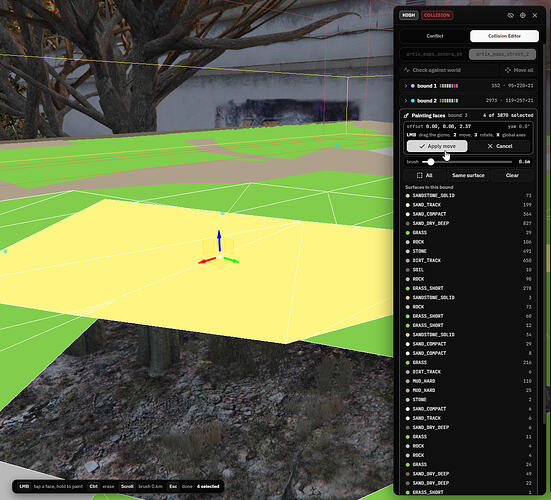Screen dimensions: 551x500
Task: Clear the face selection
Action: tap(512, 175)
